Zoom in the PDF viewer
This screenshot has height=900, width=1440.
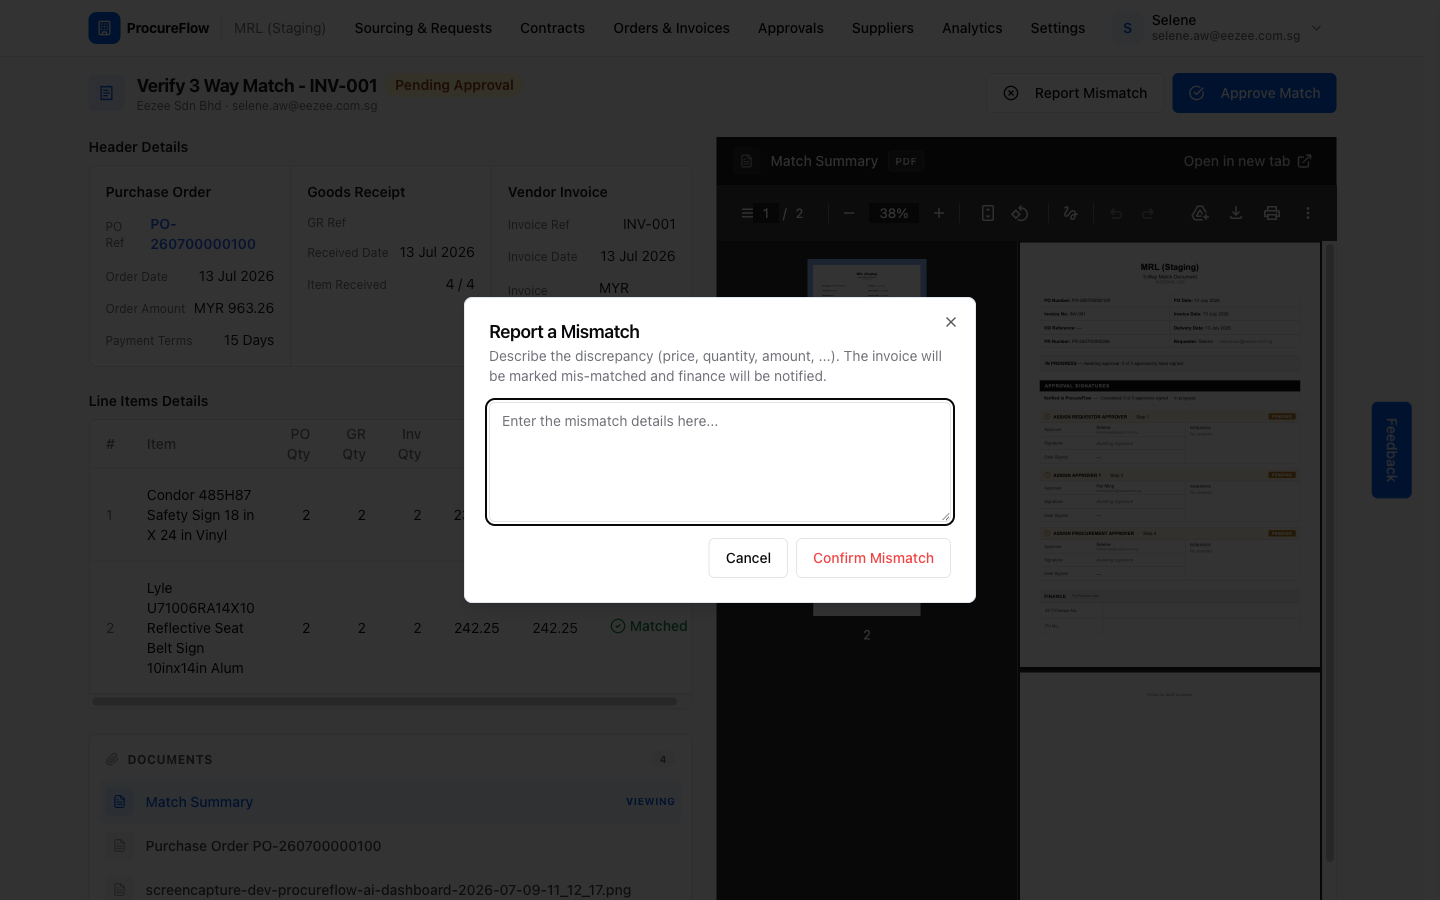[939, 213]
